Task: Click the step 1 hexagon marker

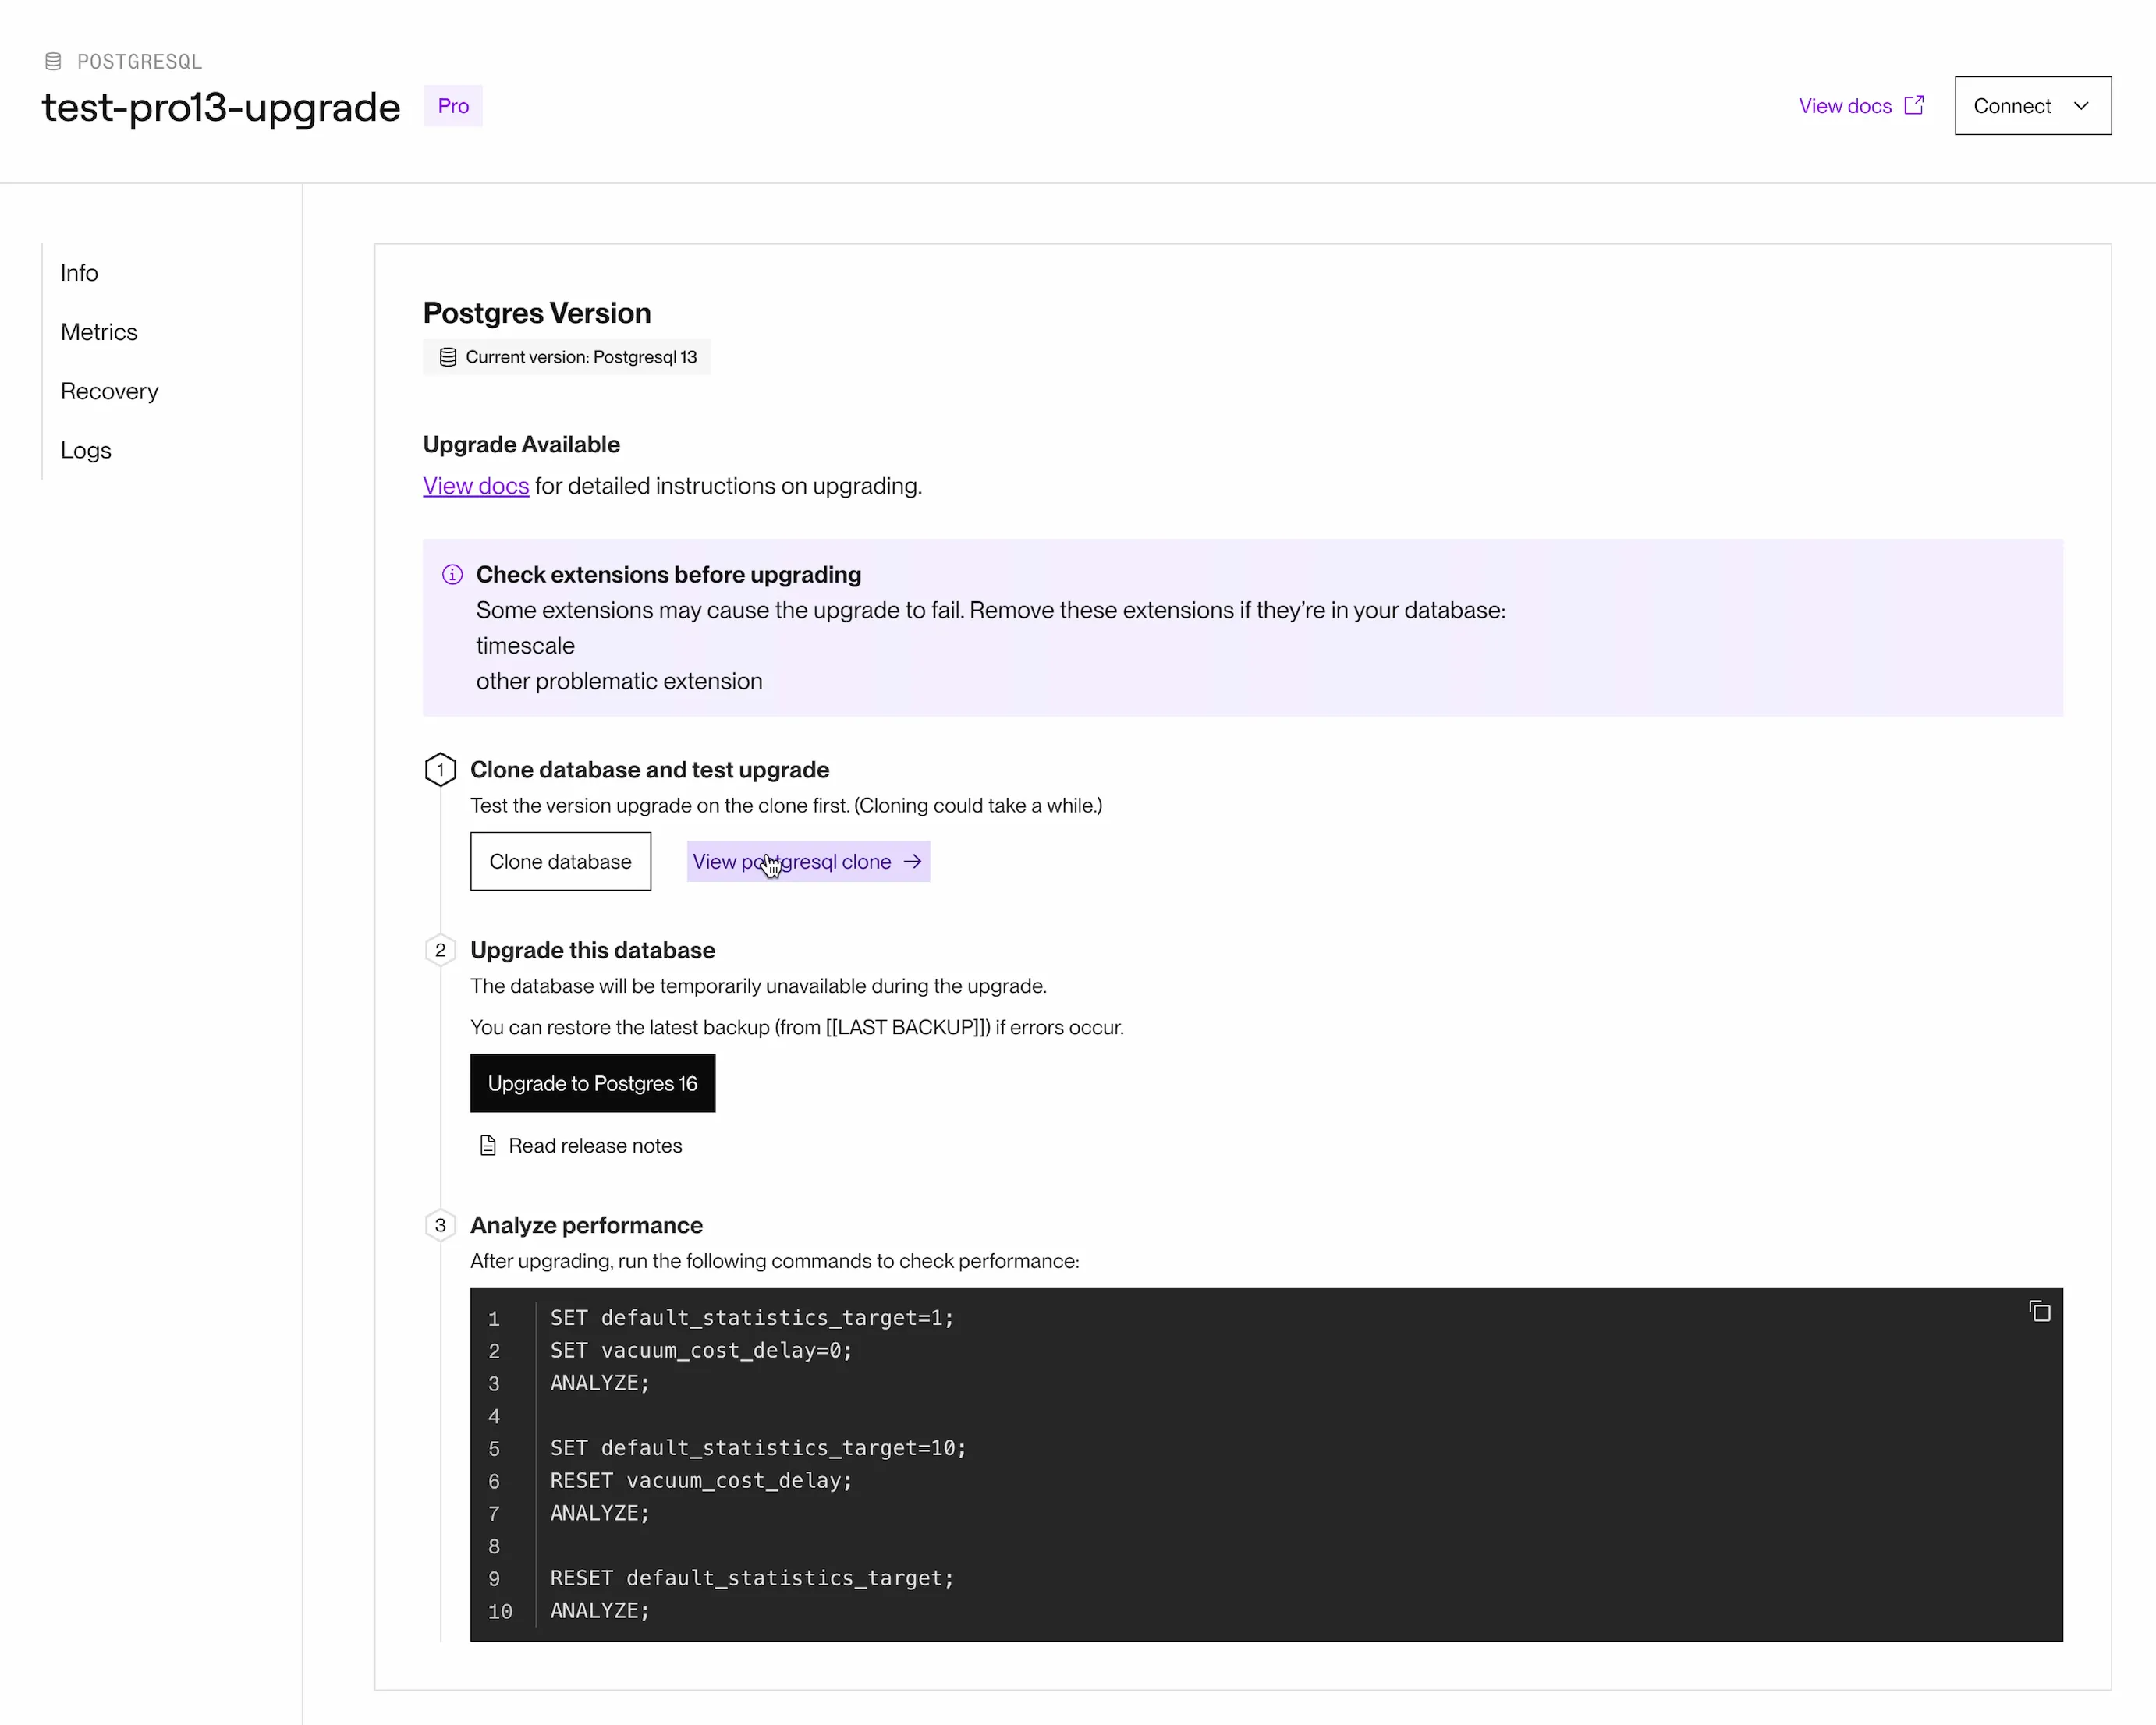Action: click(x=440, y=770)
